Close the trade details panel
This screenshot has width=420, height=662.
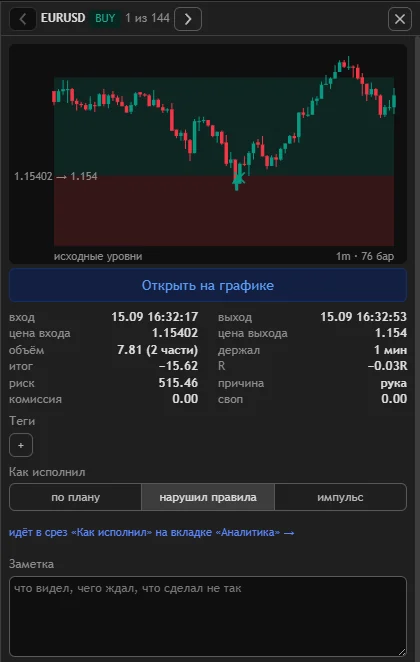pyautogui.click(x=400, y=19)
